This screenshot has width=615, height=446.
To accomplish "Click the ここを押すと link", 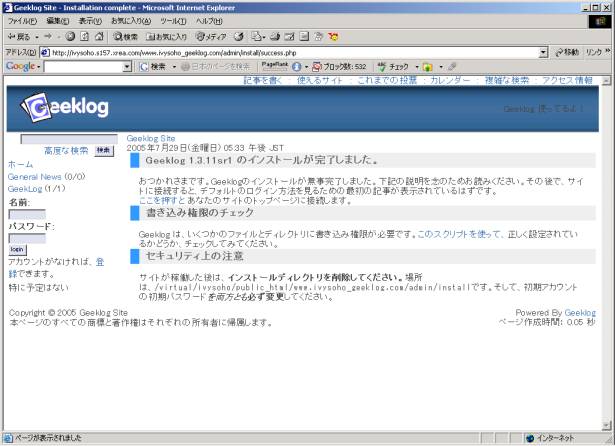I will [x=162, y=200].
